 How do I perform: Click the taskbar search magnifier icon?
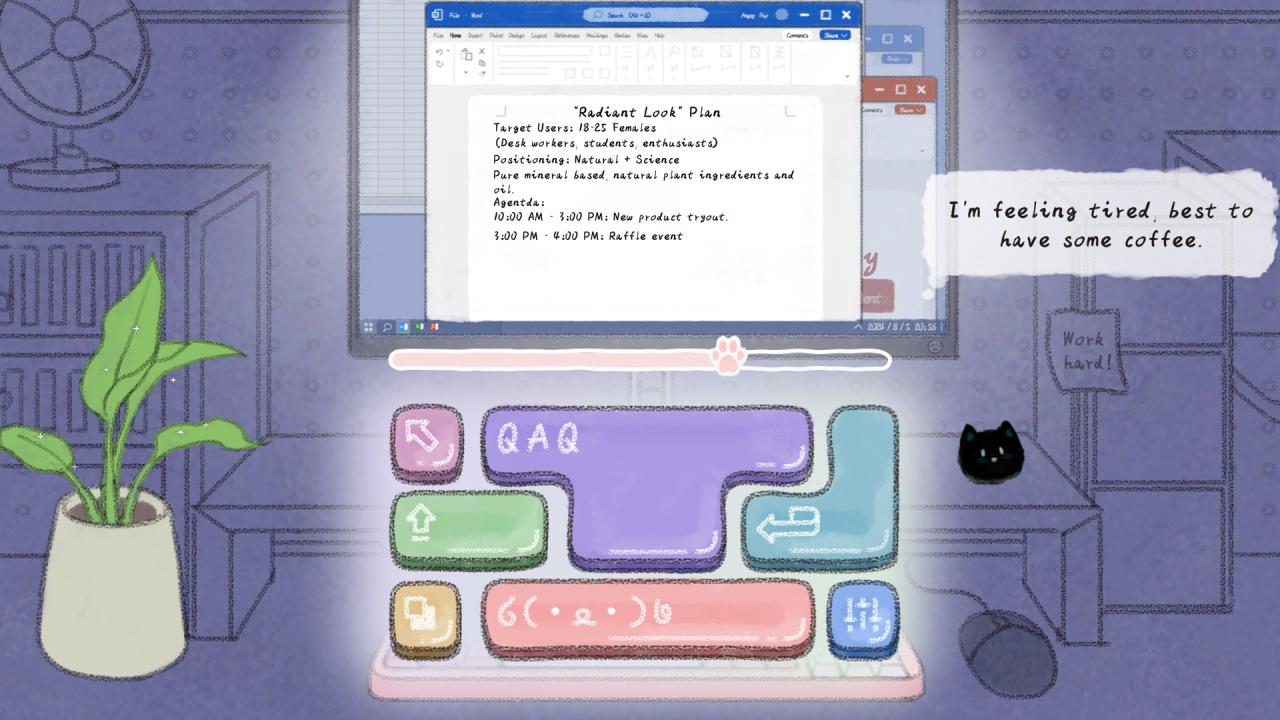[x=387, y=327]
